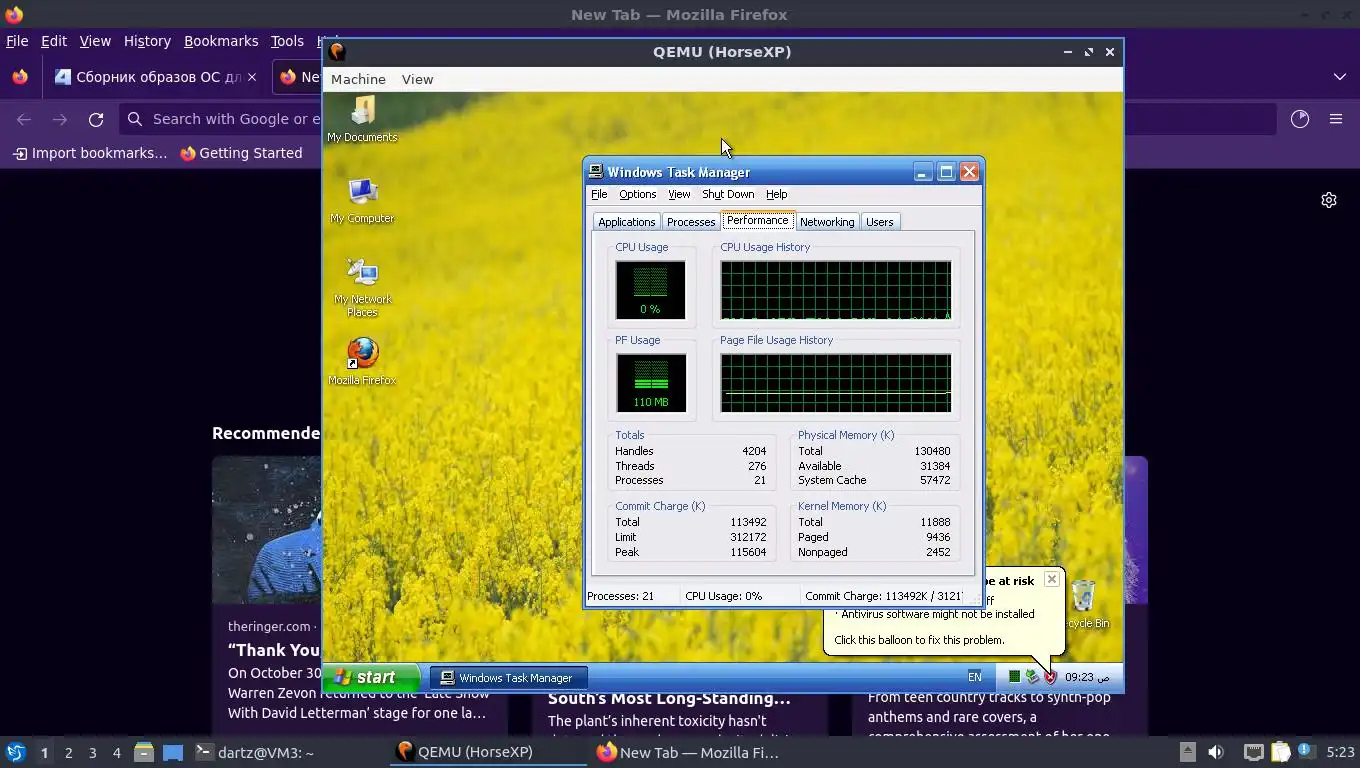Switch to the Applications tab
The image size is (1360, 768).
click(626, 222)
